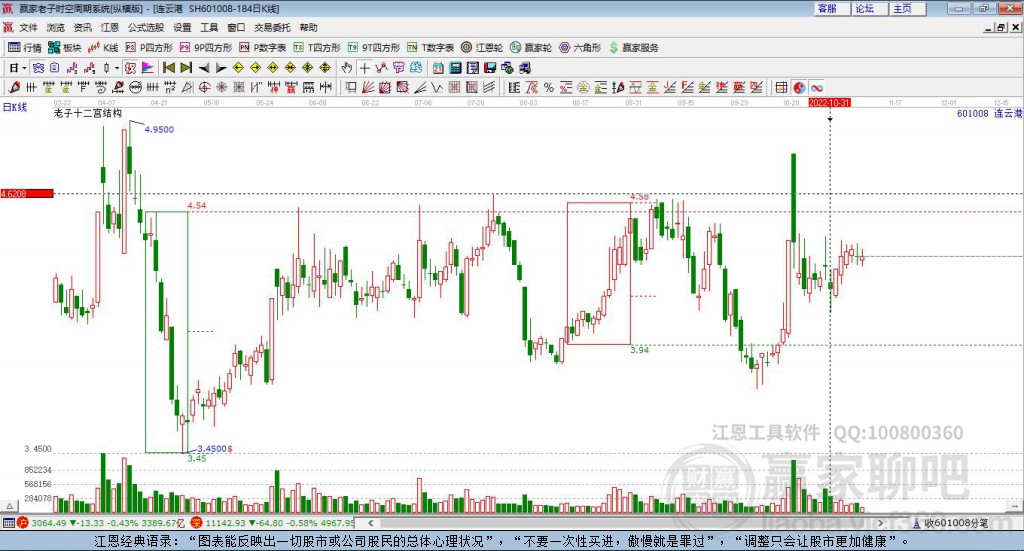Click the black right arrow icon

coord(221,68)
